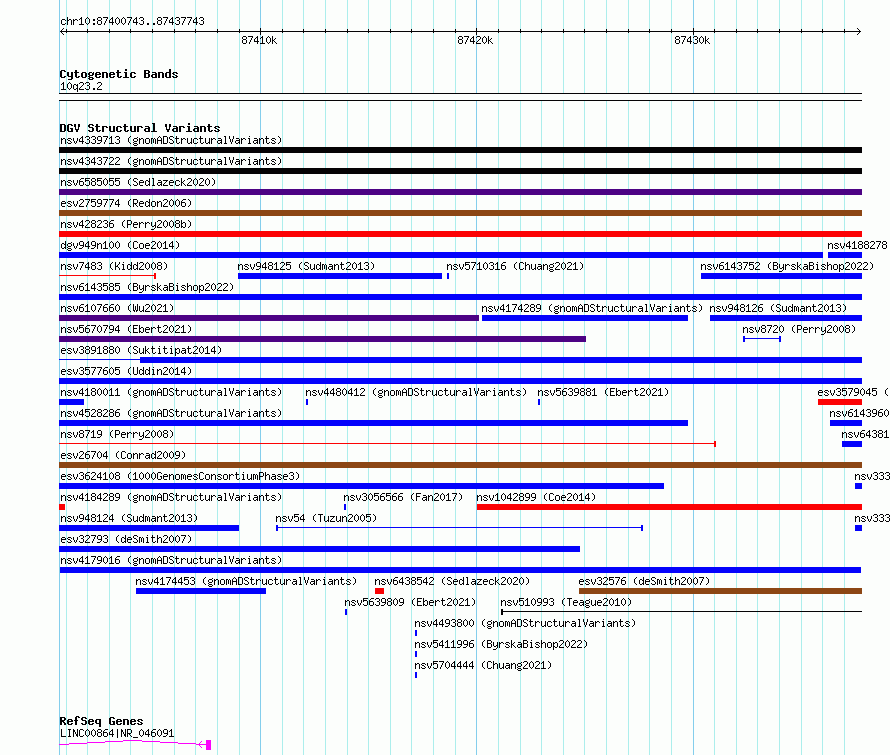Select nsv948125 (Sudmant2013) blue bar

point(340,276)
